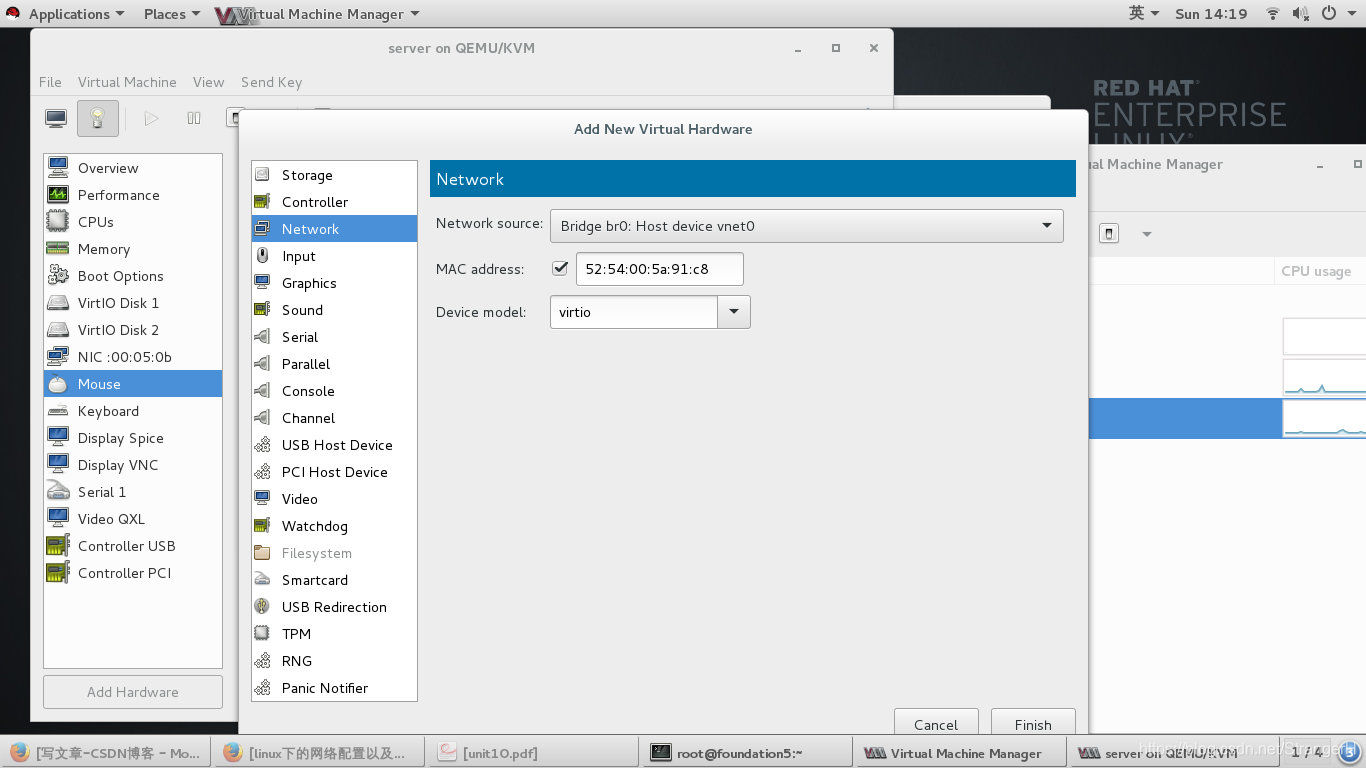Select Controller PCI entry
This screenshot has height=768, width=1366.
tap(133, 573)
